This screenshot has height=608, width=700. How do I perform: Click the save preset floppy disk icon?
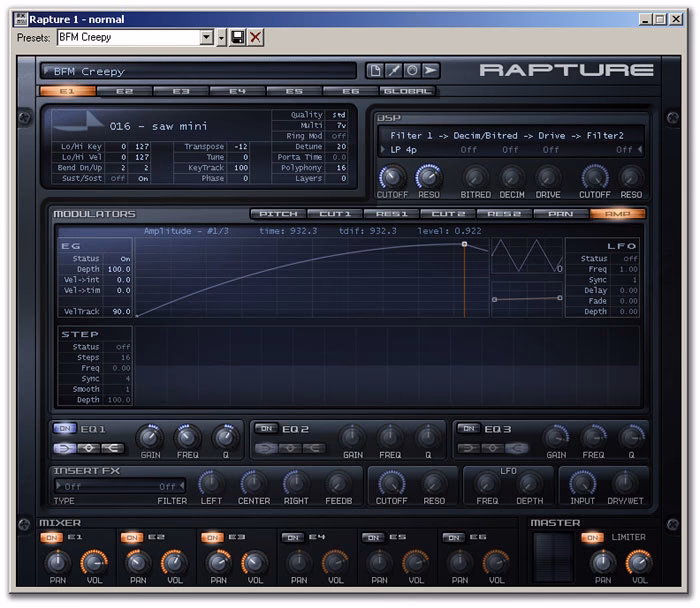tap(238, 37)
